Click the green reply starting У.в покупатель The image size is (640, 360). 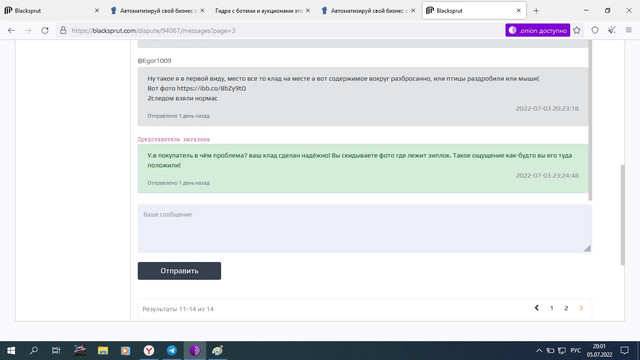pos(363,169)
